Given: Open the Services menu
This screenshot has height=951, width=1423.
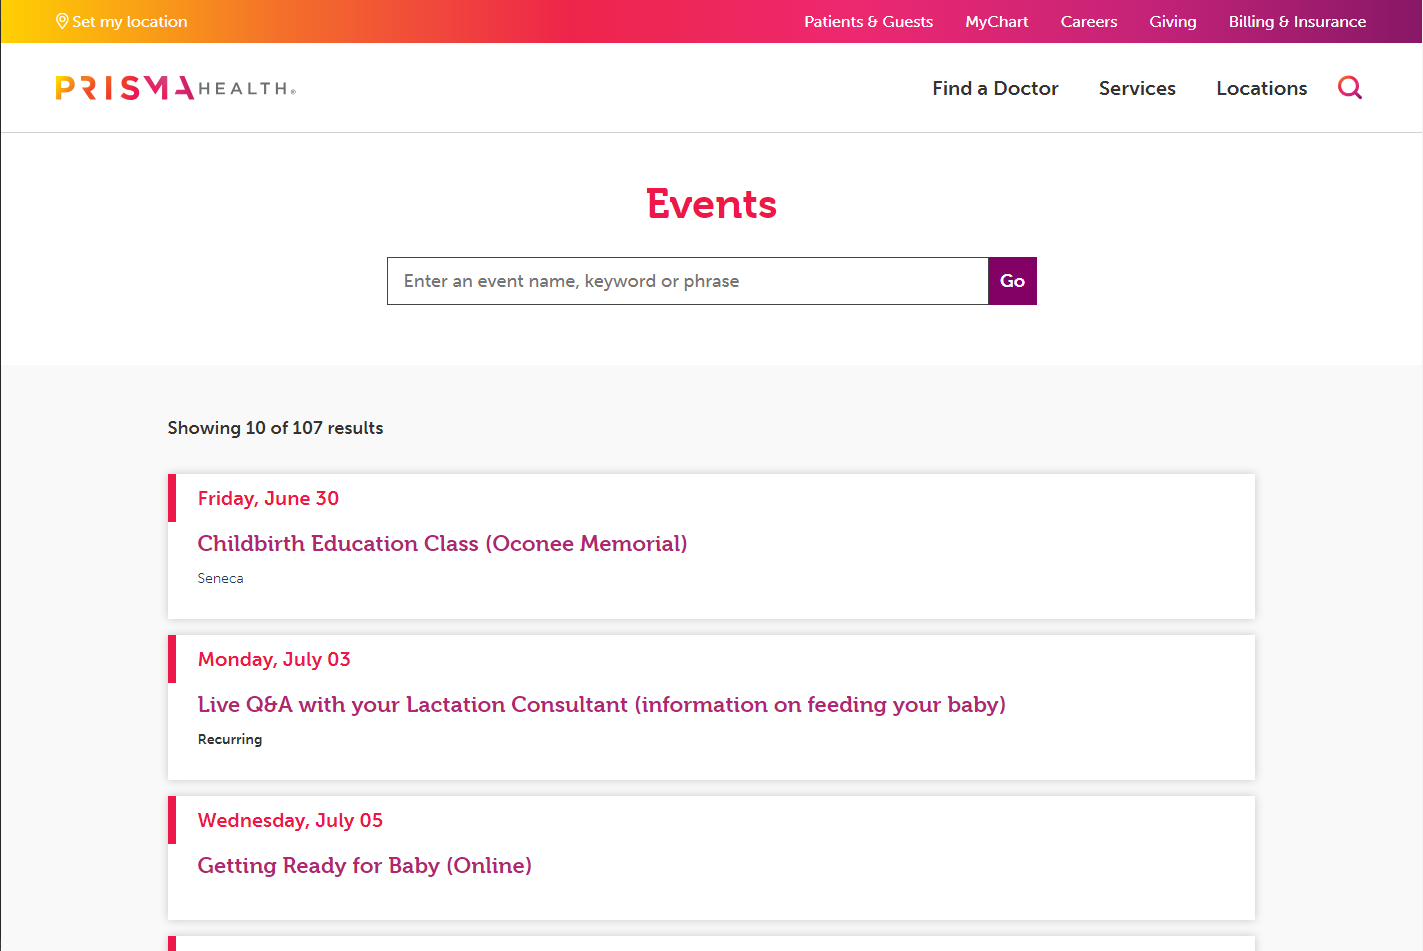Looking at the screenshot, I should 1137,88.
